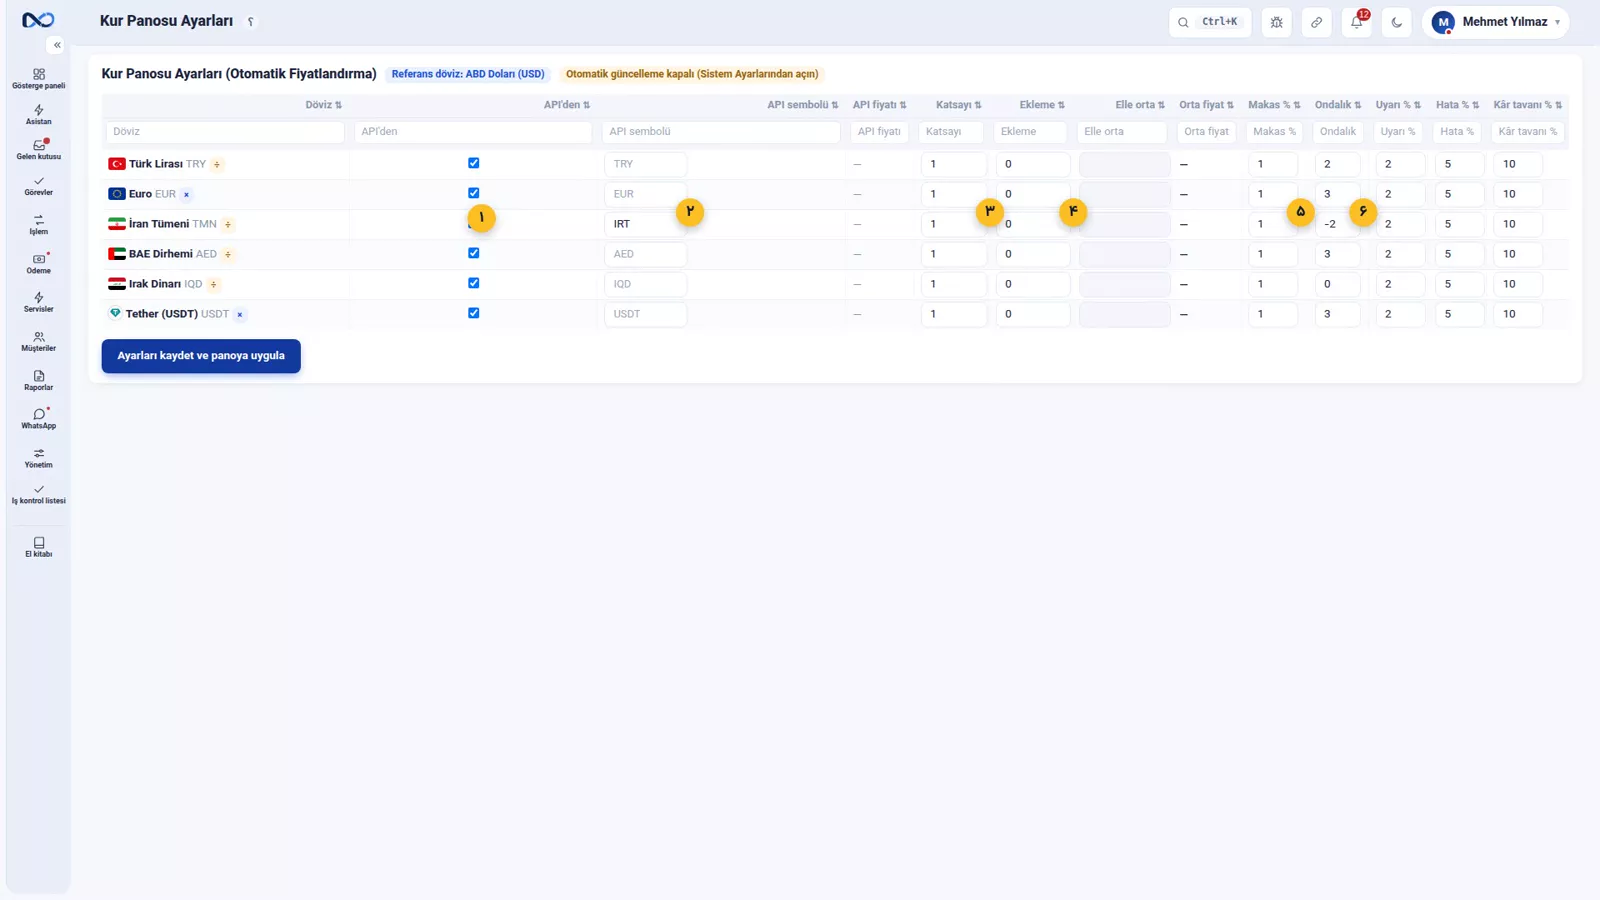Open Gösterge paneli from the sidebar
The width and height of the screenshot is (1600, 900).
[x=38, y=79]
